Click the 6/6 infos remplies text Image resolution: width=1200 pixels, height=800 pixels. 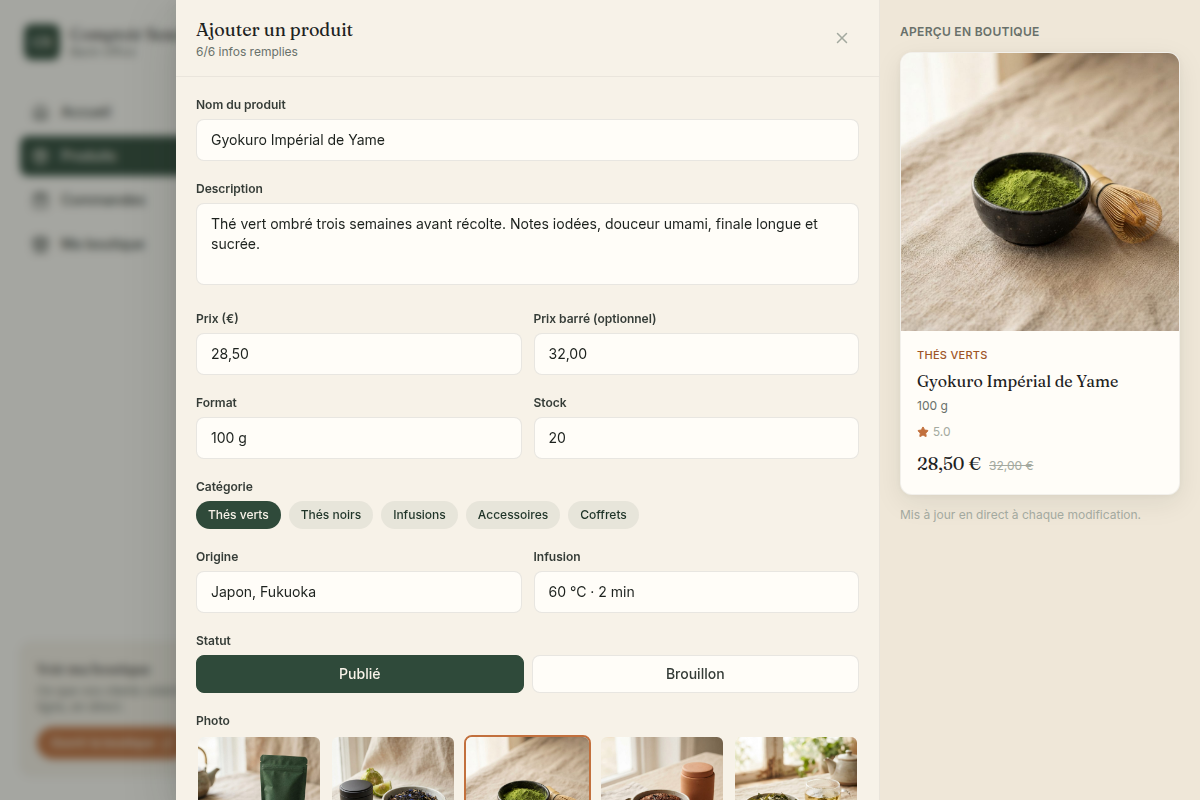pyautogui.click(x=247, y=52)
